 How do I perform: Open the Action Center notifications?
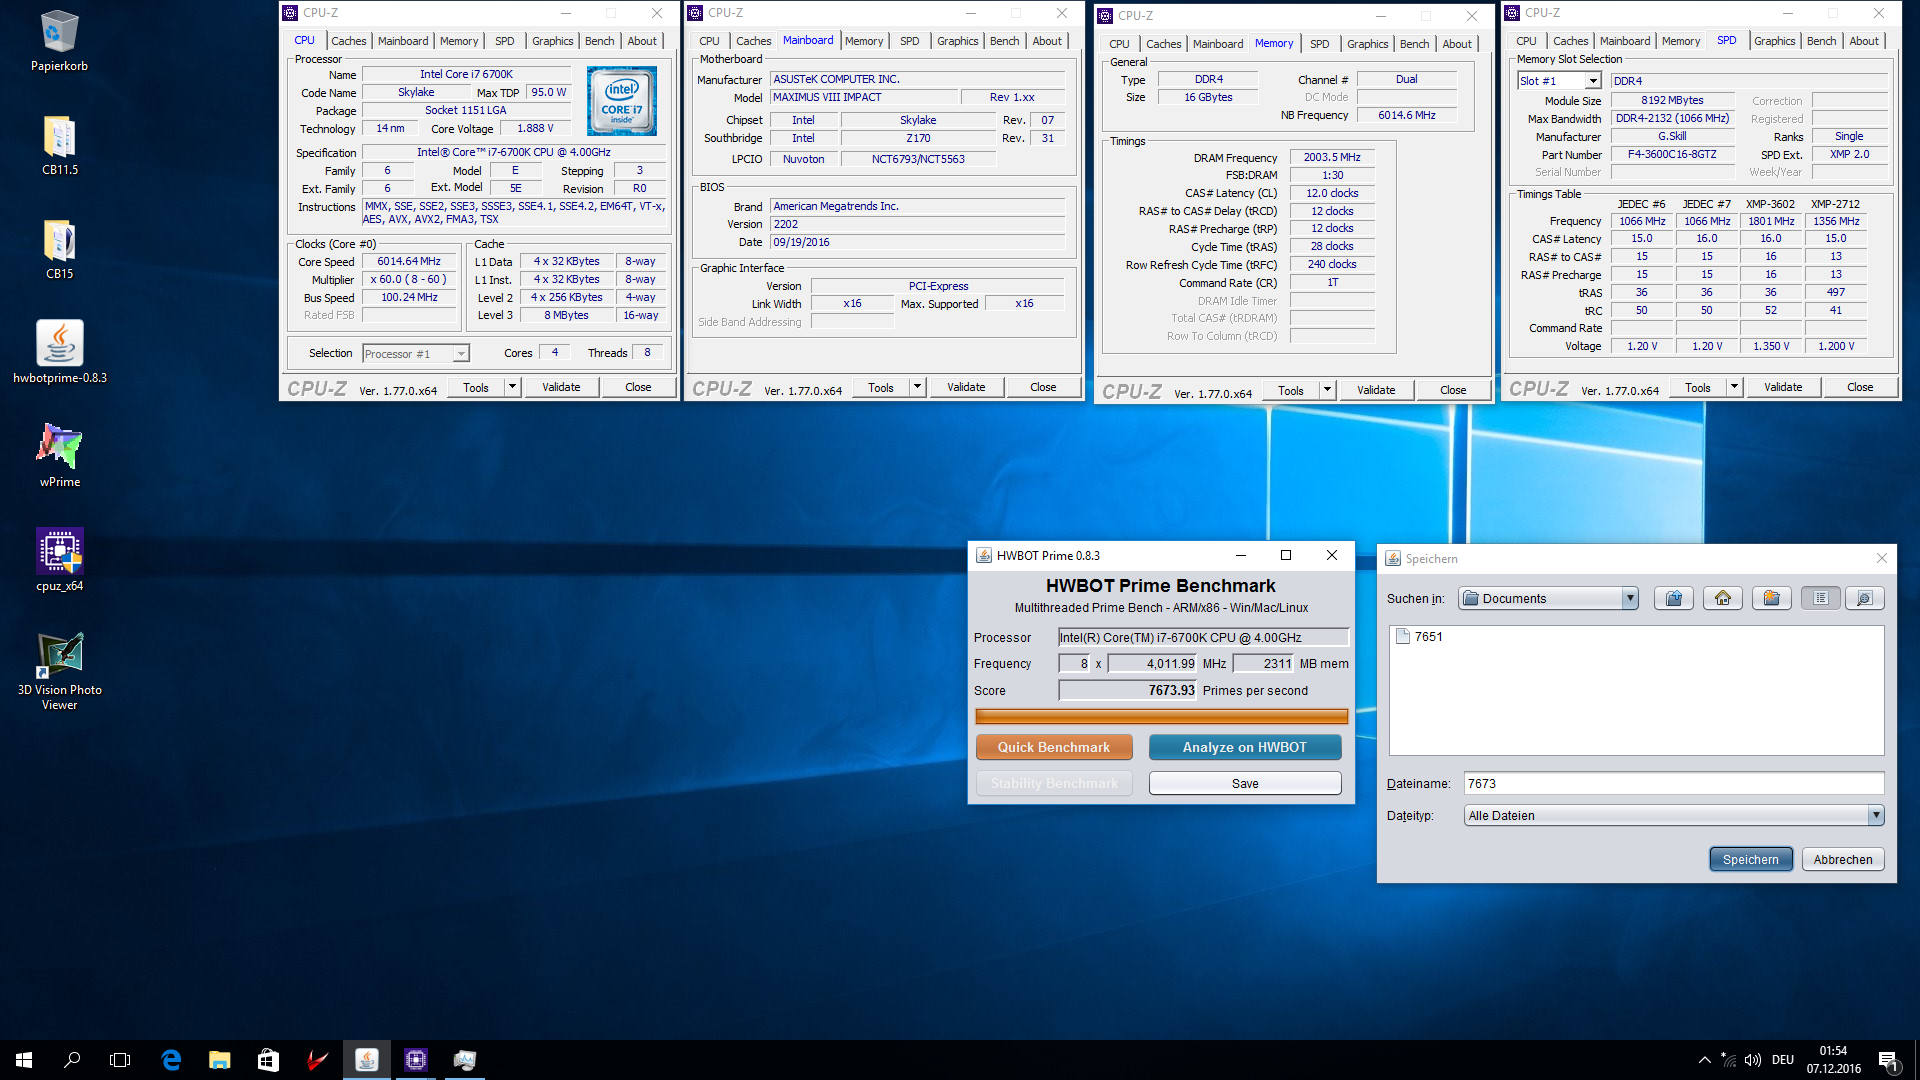[1888, 1060]
